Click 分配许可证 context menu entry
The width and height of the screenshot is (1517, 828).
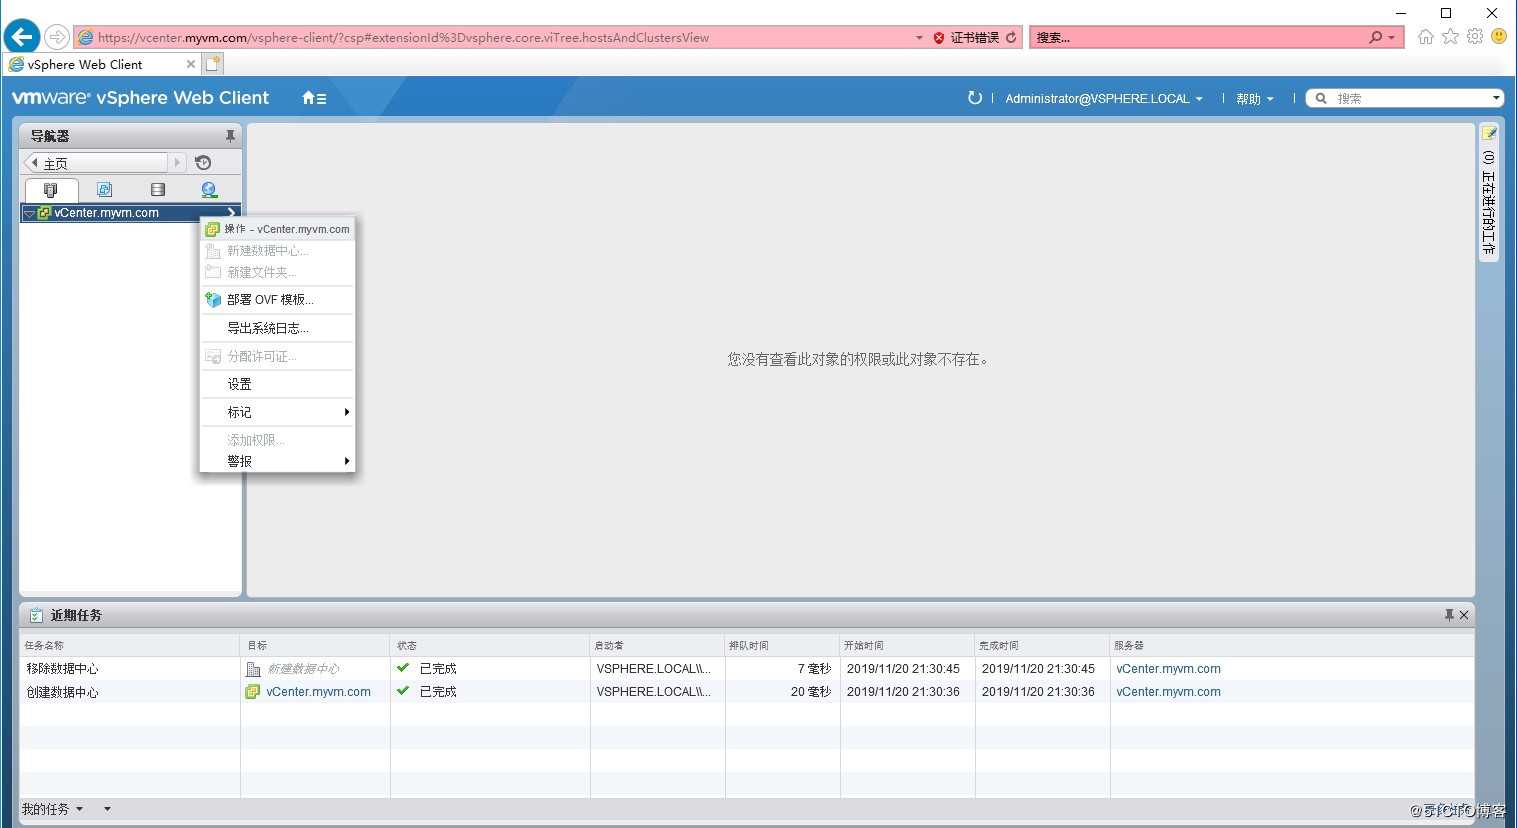tap(278, 356)
